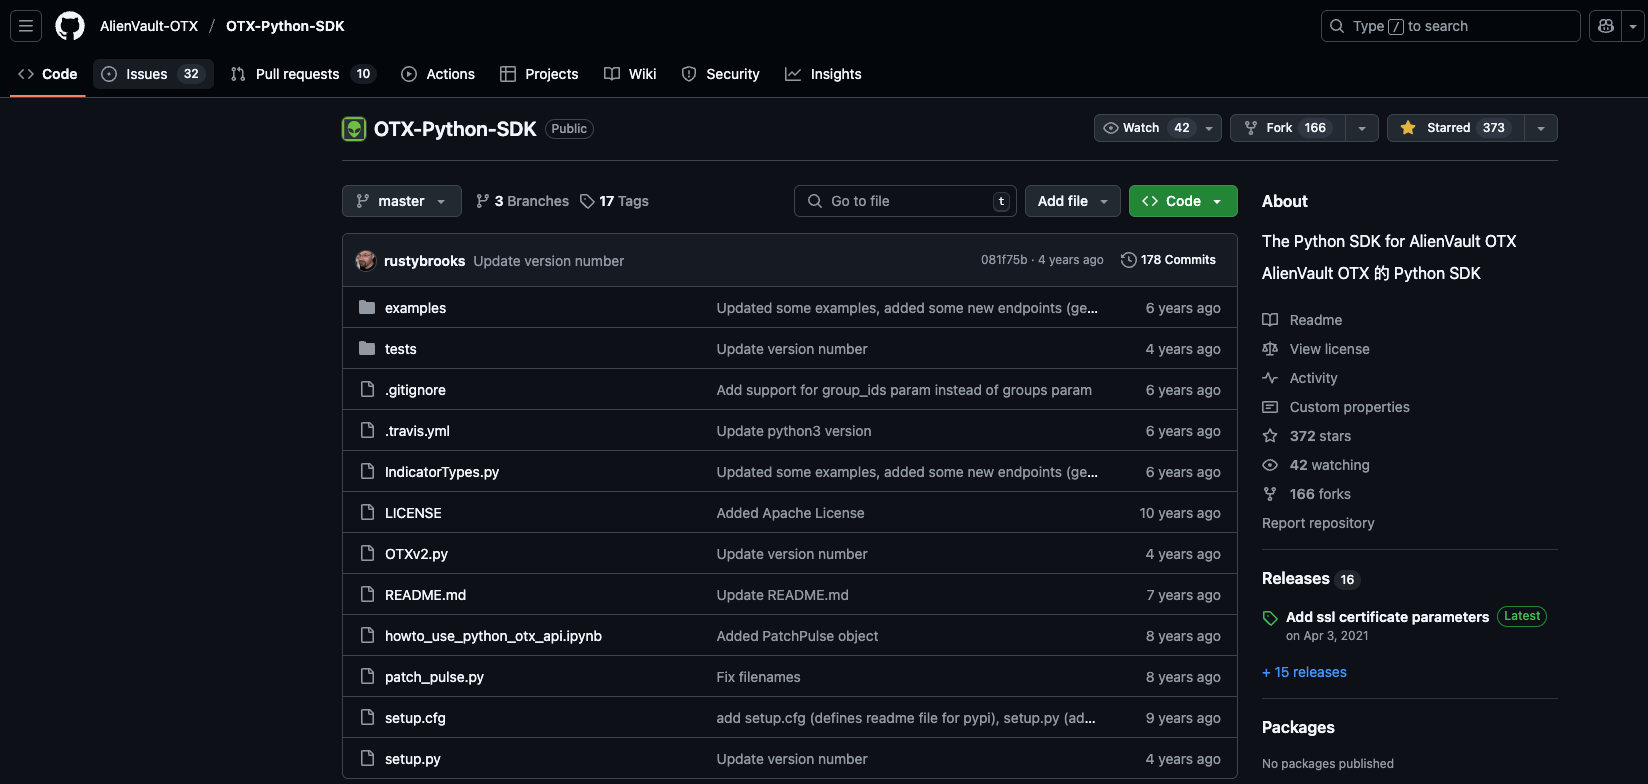
Task: Open the Pull requests tab
Action: (x=302, y=74)
